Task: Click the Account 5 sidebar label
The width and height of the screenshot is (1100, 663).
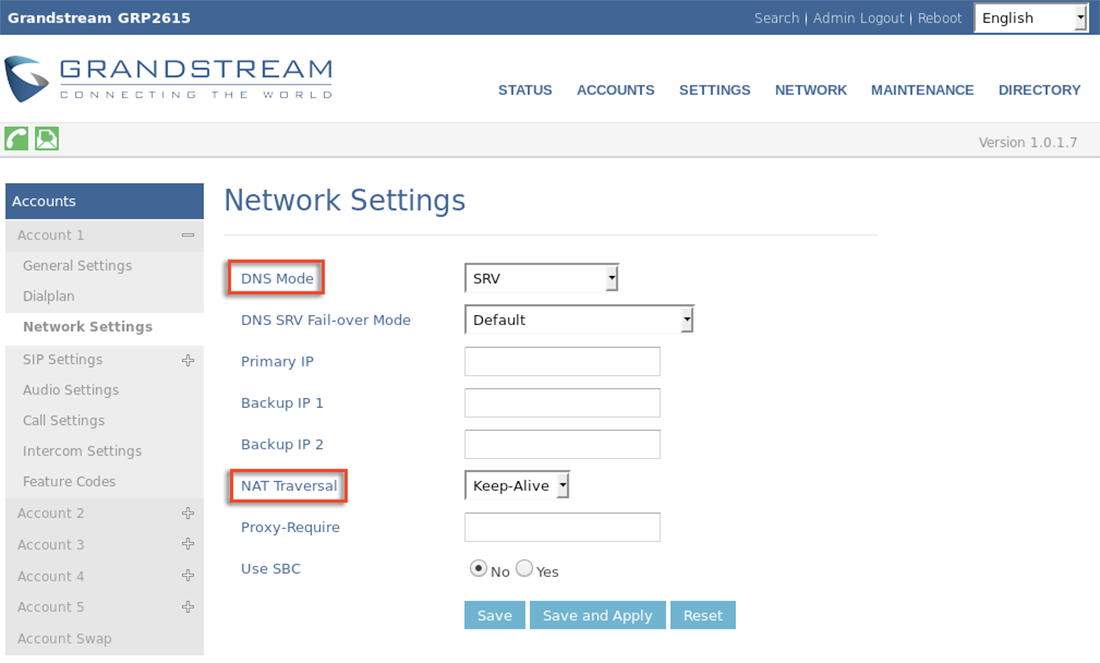Action: 51,607
